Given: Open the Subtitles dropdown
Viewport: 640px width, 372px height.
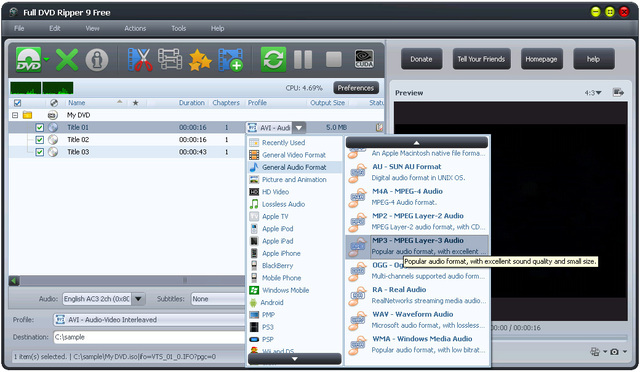Looking at the screenshot, I should pyautogui.click(x=218, y=299).
